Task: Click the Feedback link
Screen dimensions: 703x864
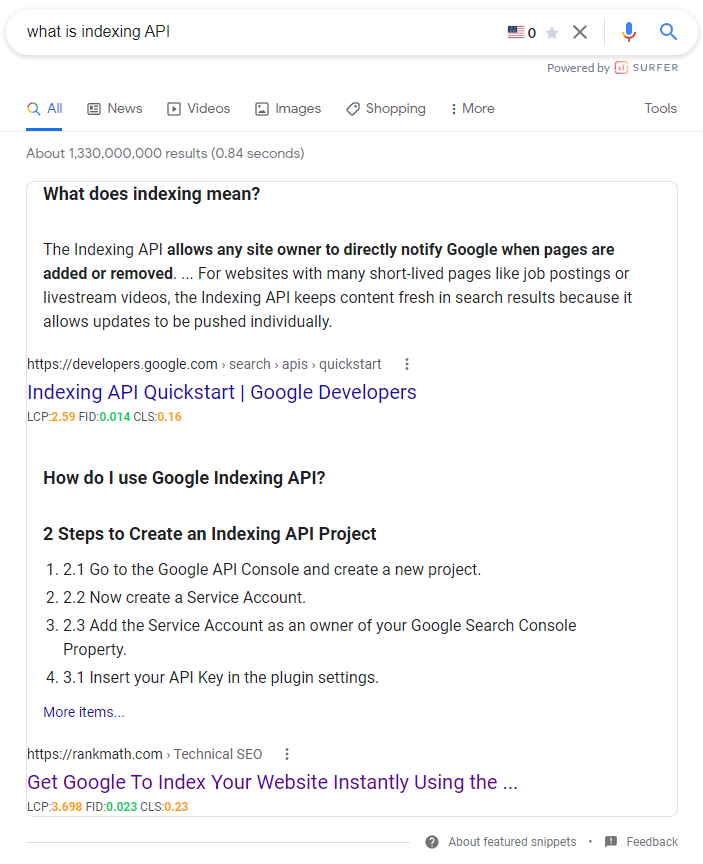Action: tap(652, 842)
